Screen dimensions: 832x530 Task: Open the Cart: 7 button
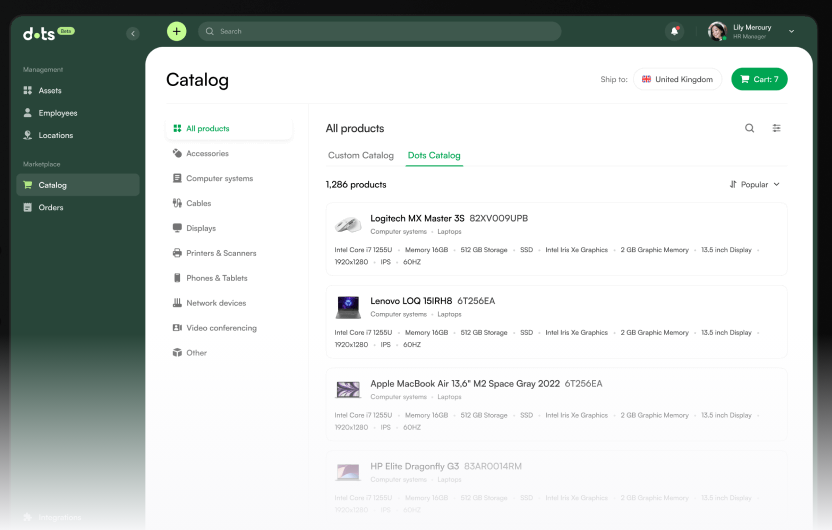point(759,79)
